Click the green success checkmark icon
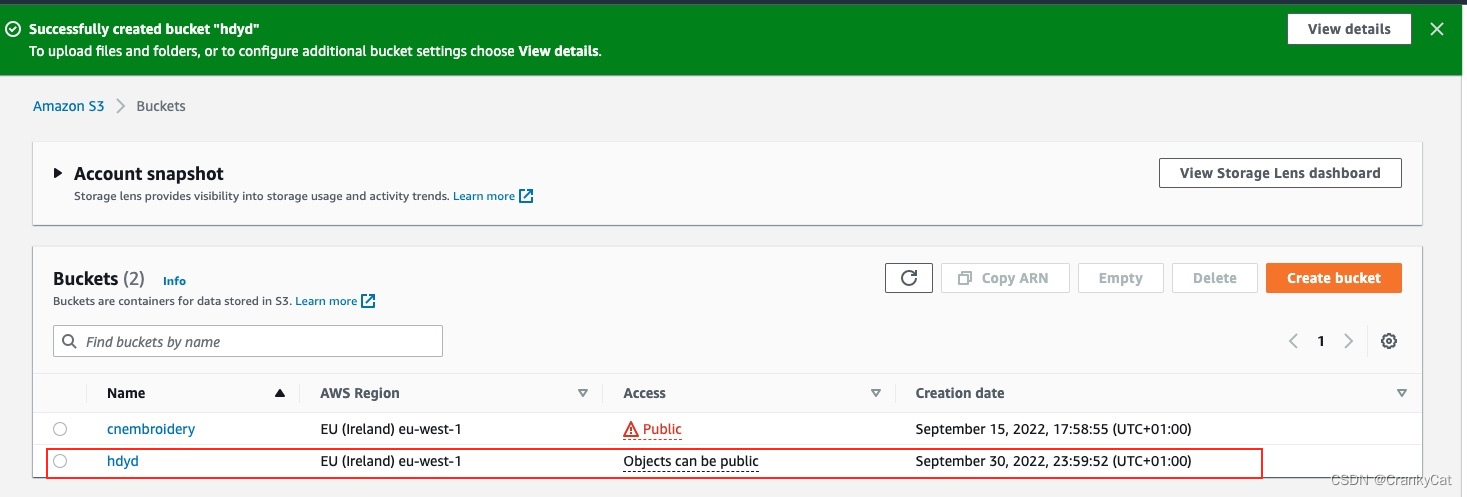The width and height of the screenshot is (1467, 497). (x=13, y=30)
